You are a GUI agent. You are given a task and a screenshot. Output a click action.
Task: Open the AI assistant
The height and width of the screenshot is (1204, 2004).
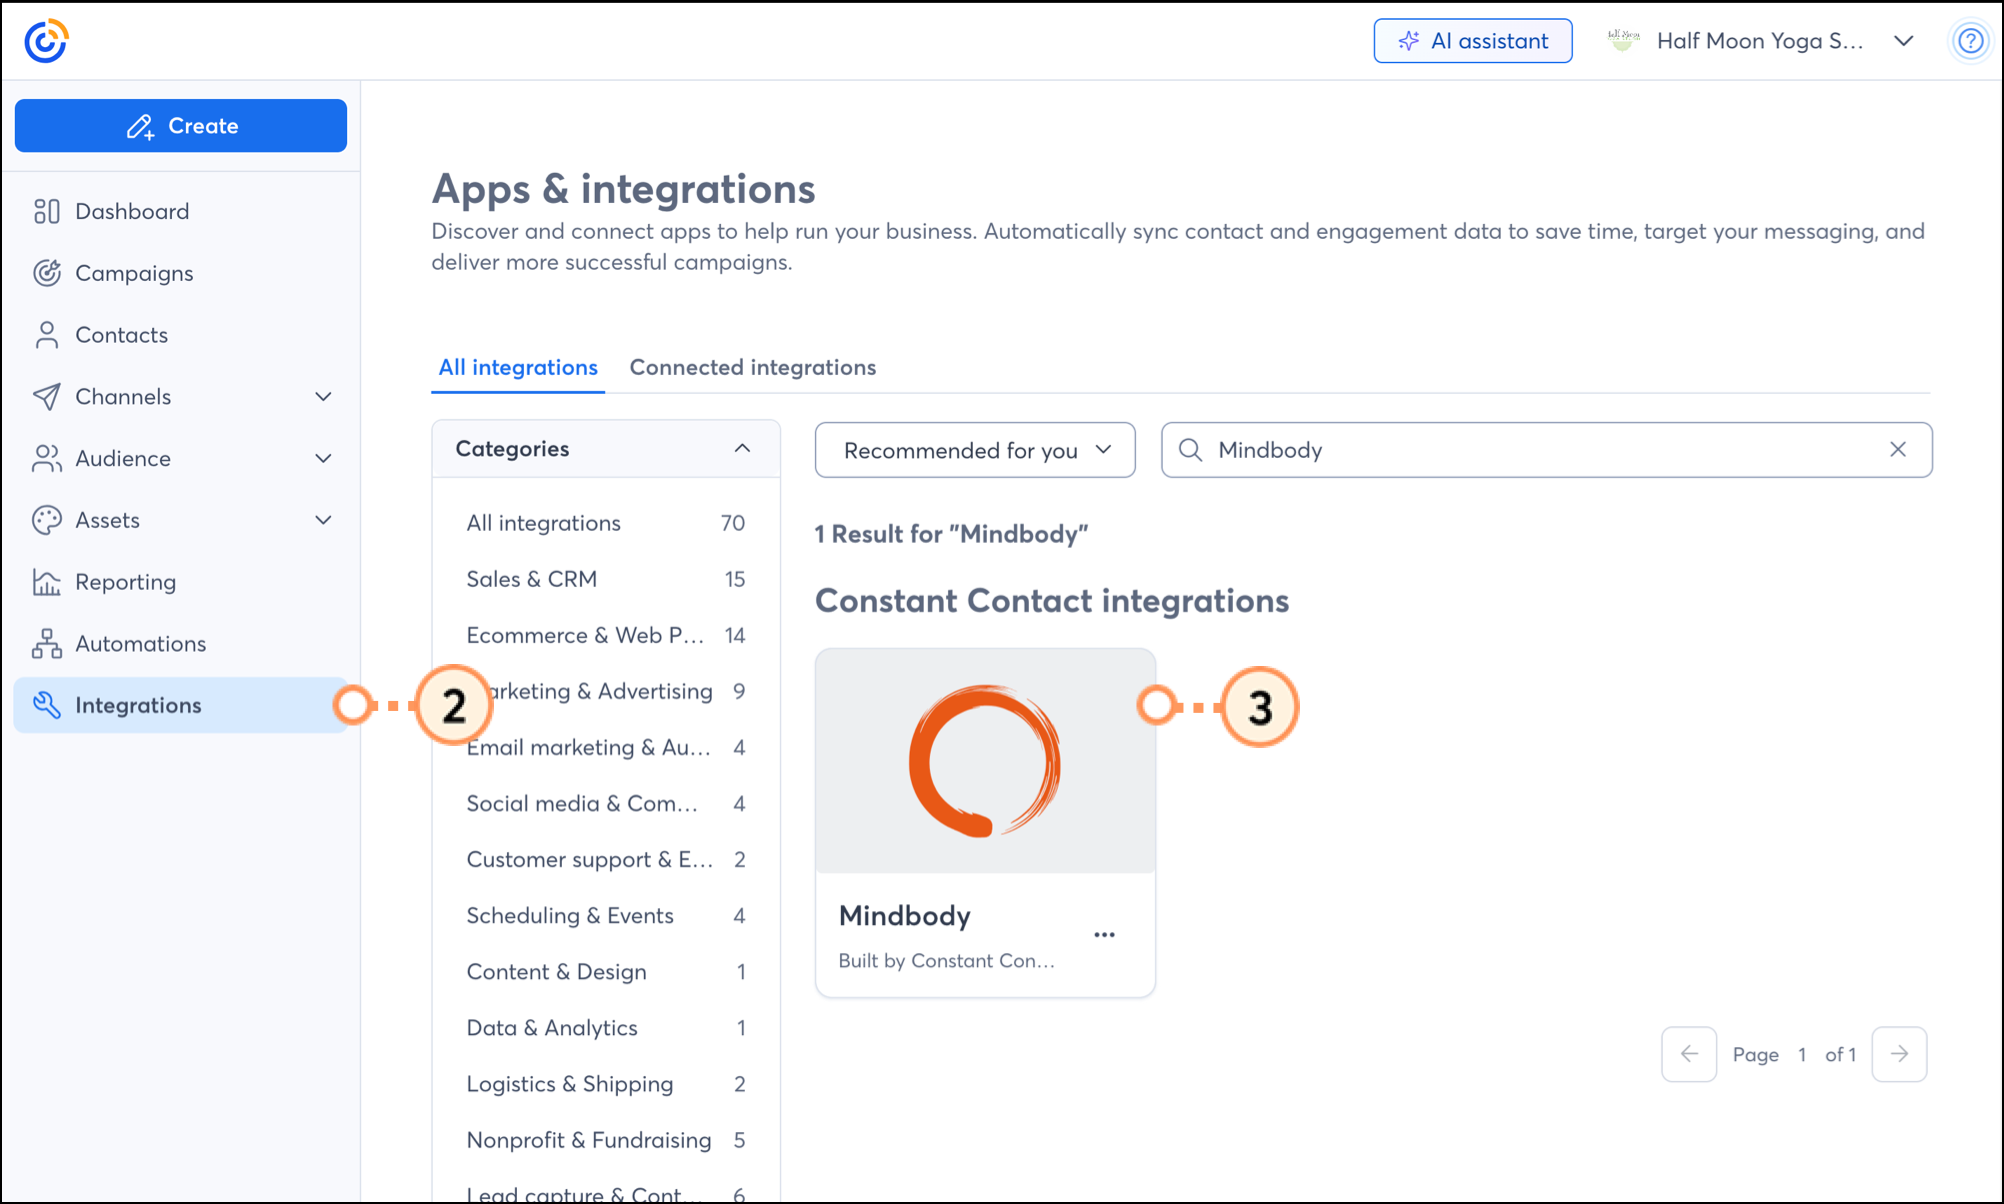click(x=1472, y=41)
